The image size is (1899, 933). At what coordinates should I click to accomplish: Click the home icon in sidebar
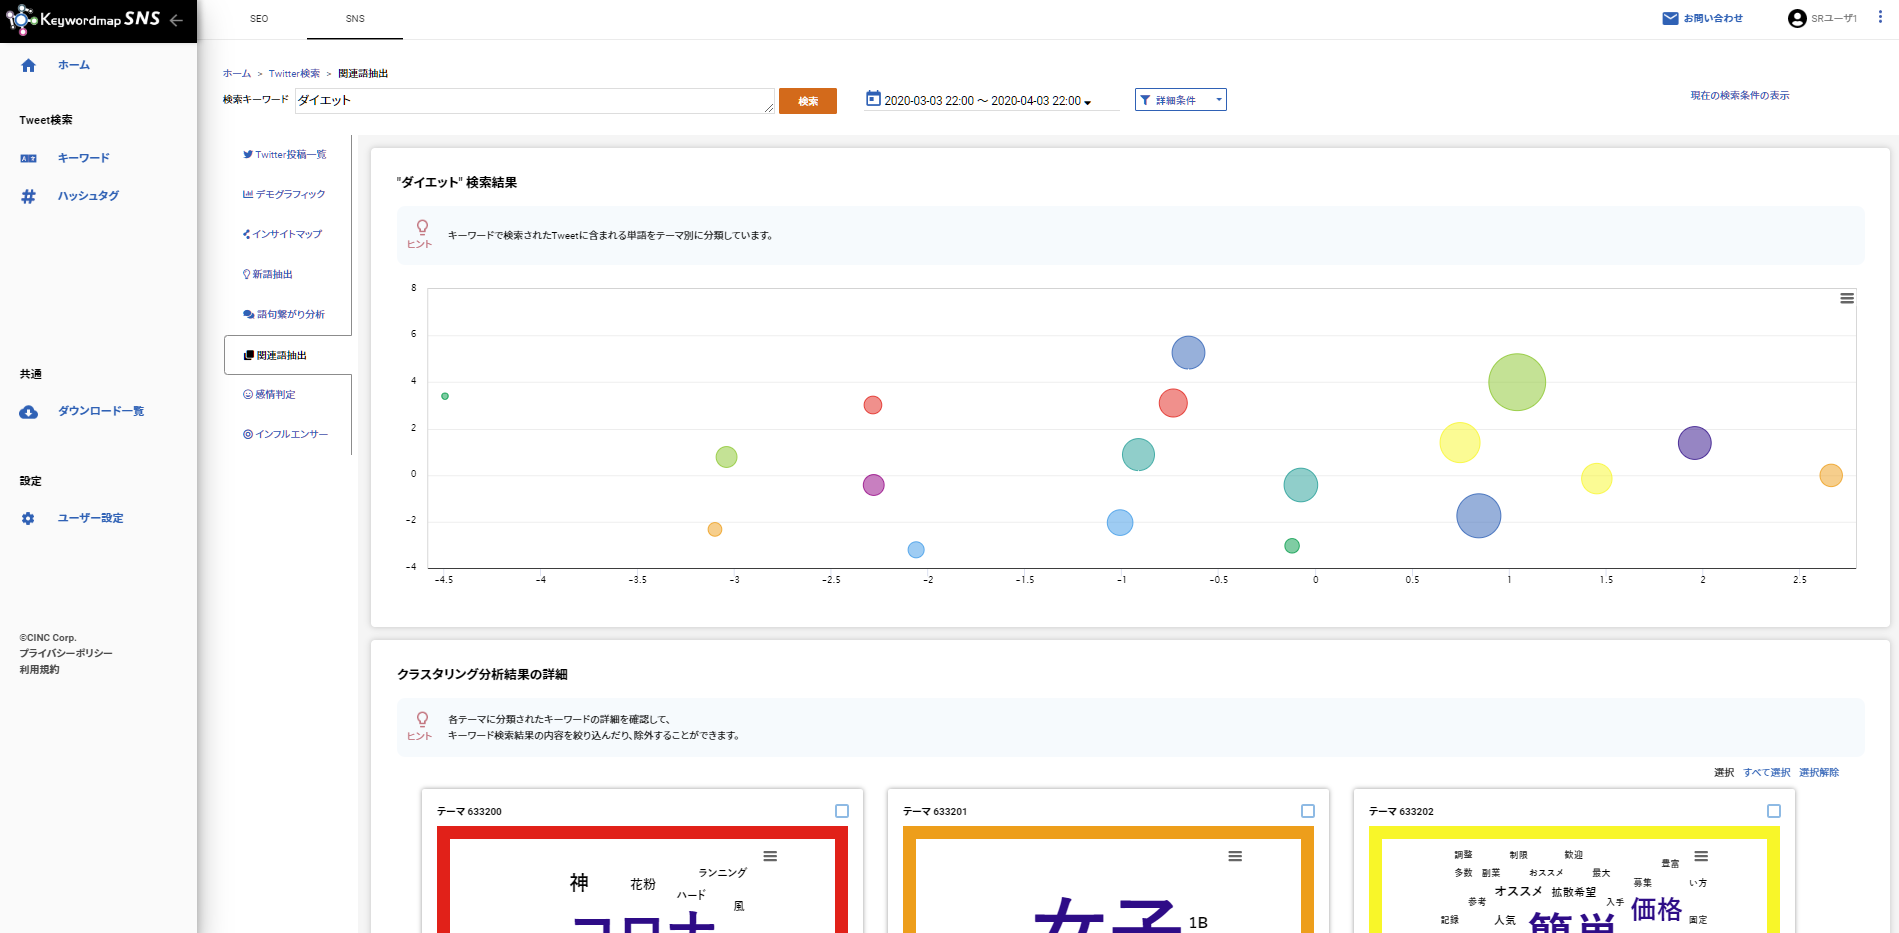pos(28,66)
